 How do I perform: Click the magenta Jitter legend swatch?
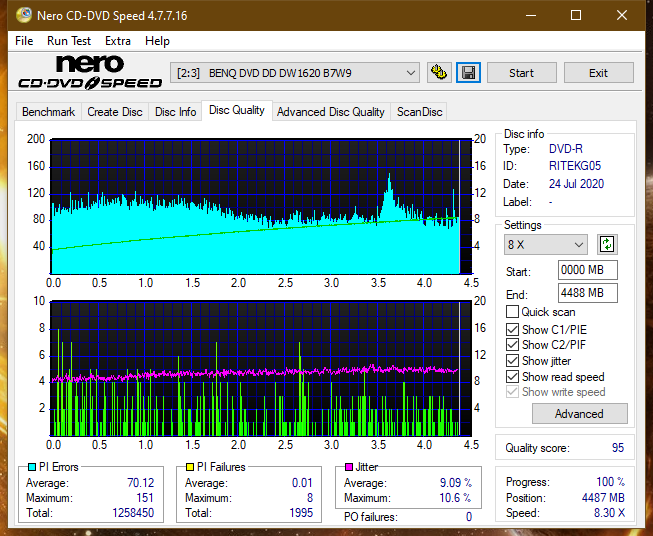point(349,467)
